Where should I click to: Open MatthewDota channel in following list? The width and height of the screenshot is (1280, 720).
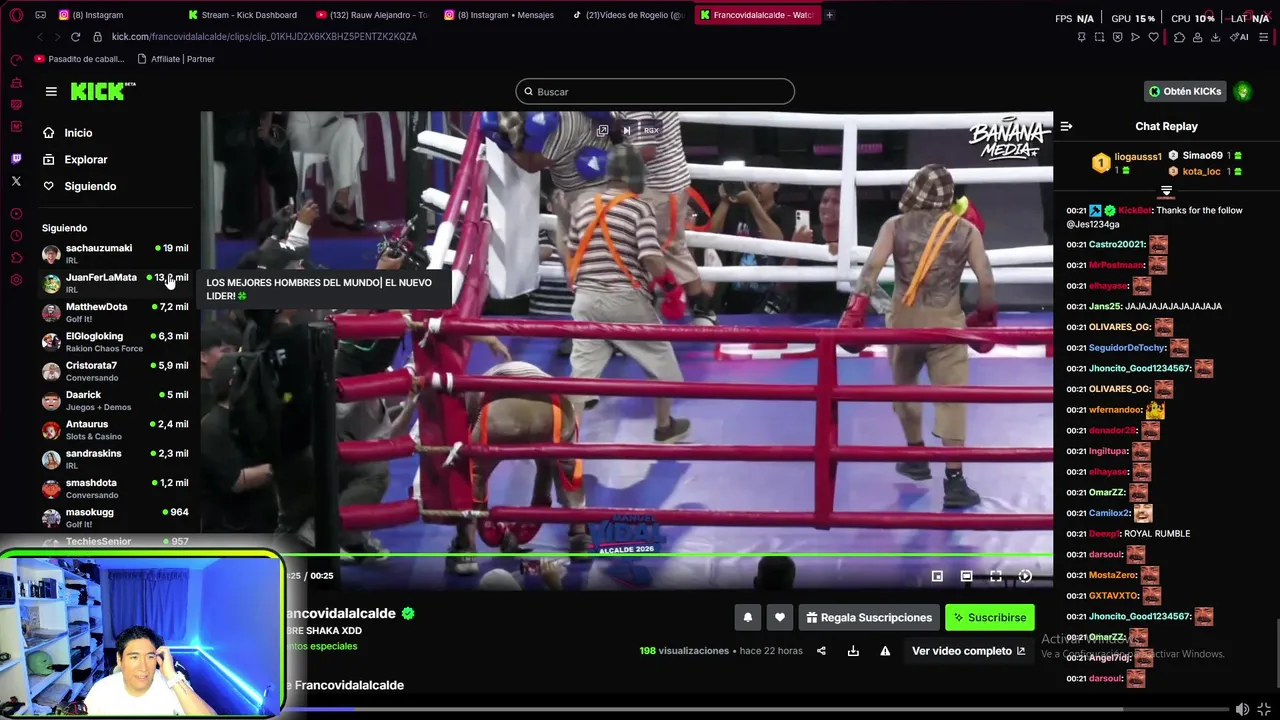coord(115,312)
